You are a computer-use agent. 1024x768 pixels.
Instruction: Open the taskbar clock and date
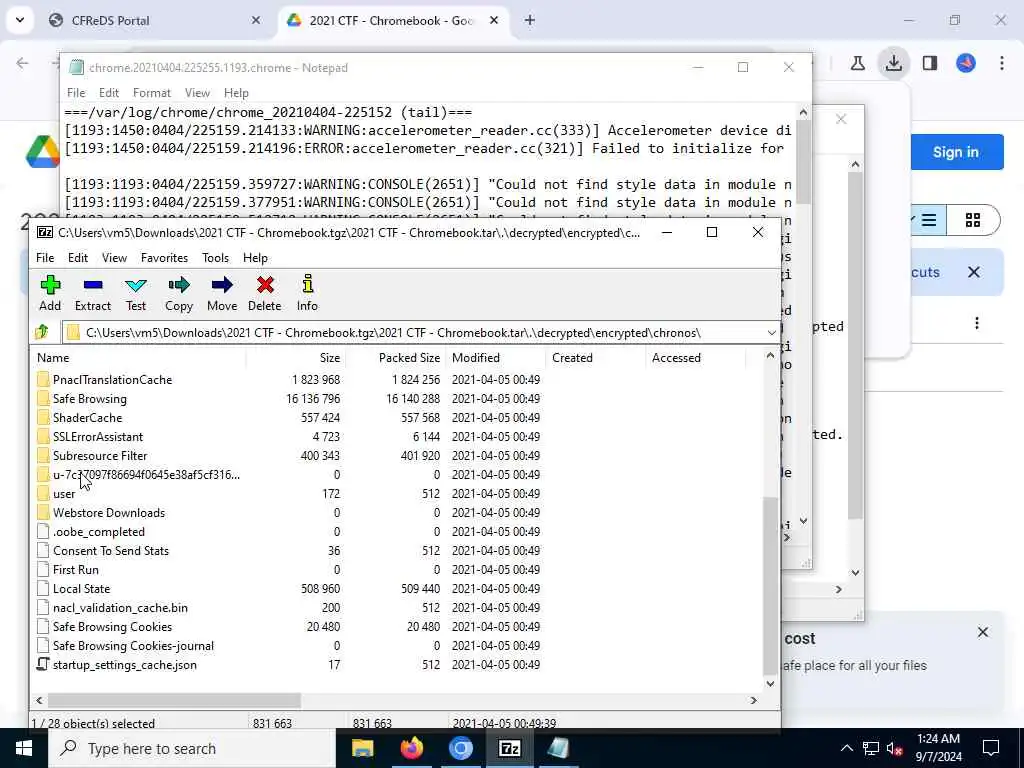point(938,748)
